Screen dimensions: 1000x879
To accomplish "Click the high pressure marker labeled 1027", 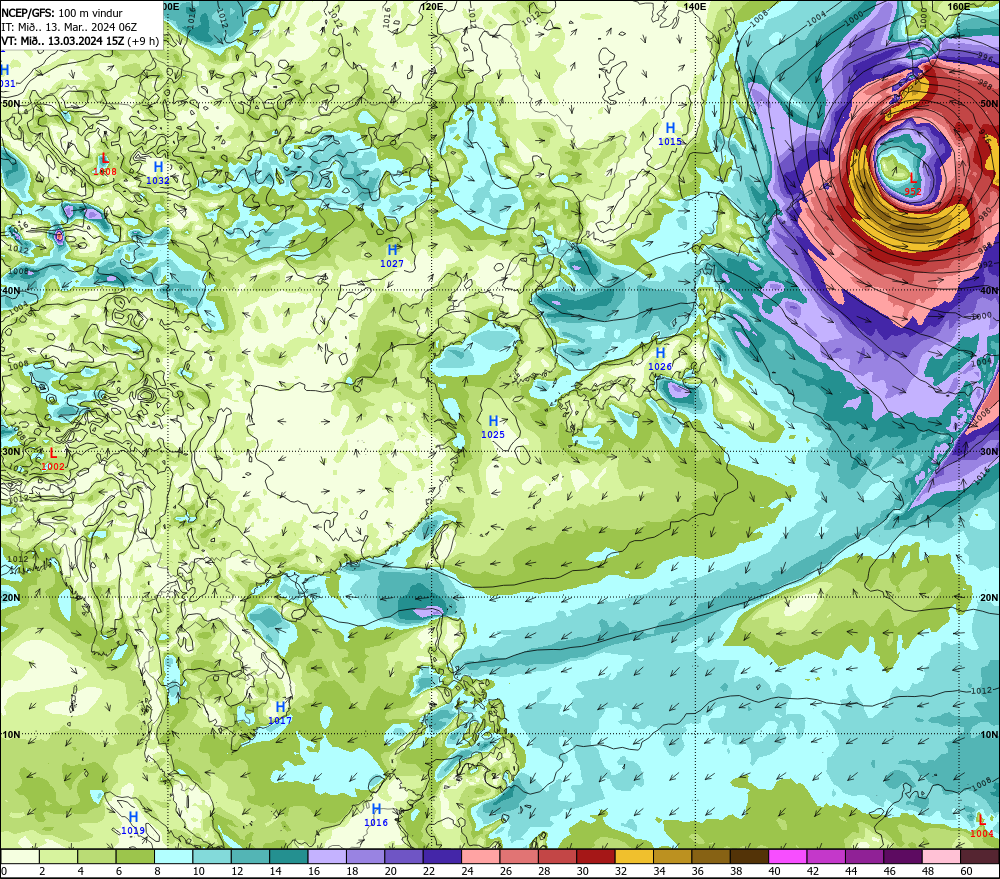I will 392,256.
